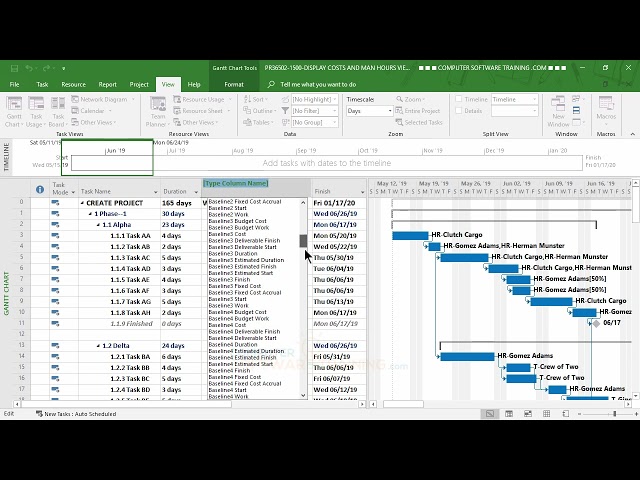Switch to Team Planner view in status bar
This screenshot has height=480, width=640.
tap(528, 414)
